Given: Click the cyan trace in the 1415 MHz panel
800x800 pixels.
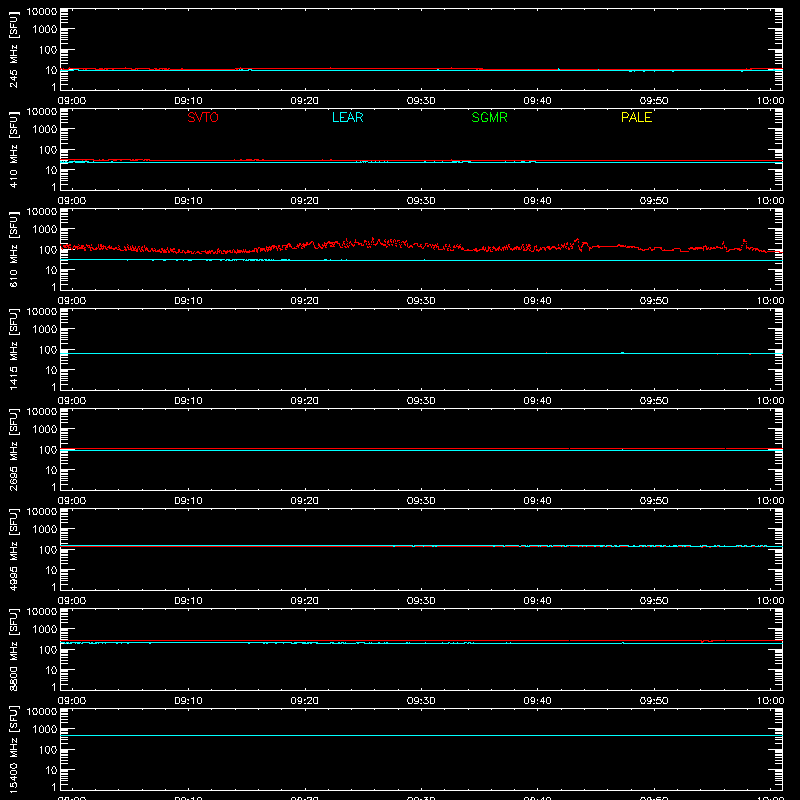Looking at the screenshot, I should point(421,353).
